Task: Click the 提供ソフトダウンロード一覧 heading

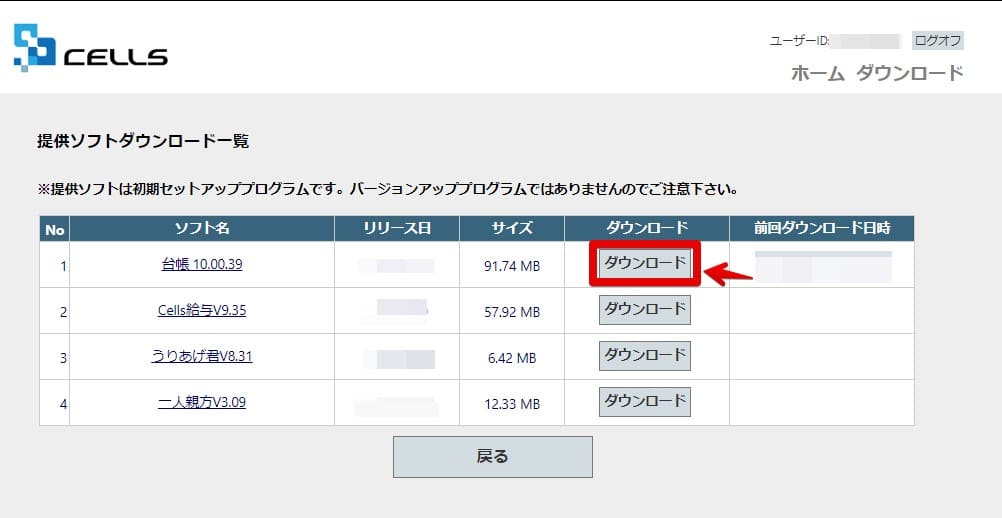Action: pos(143,141)
